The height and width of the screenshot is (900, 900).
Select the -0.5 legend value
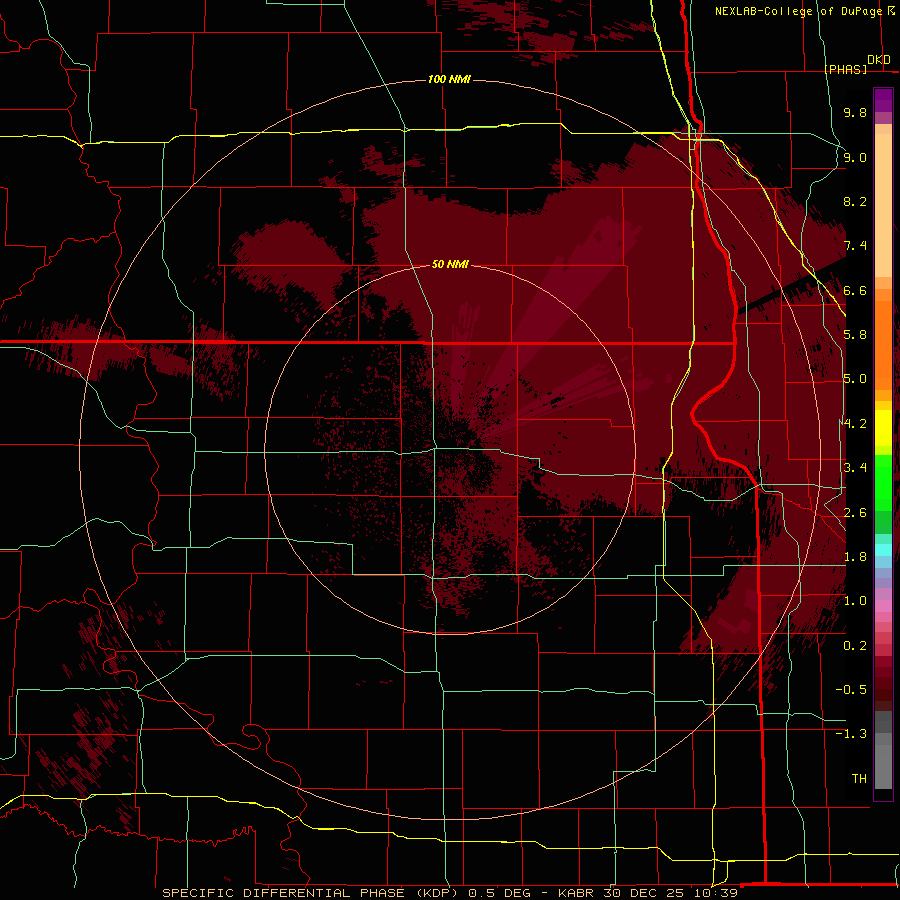[x=851, y=690]
